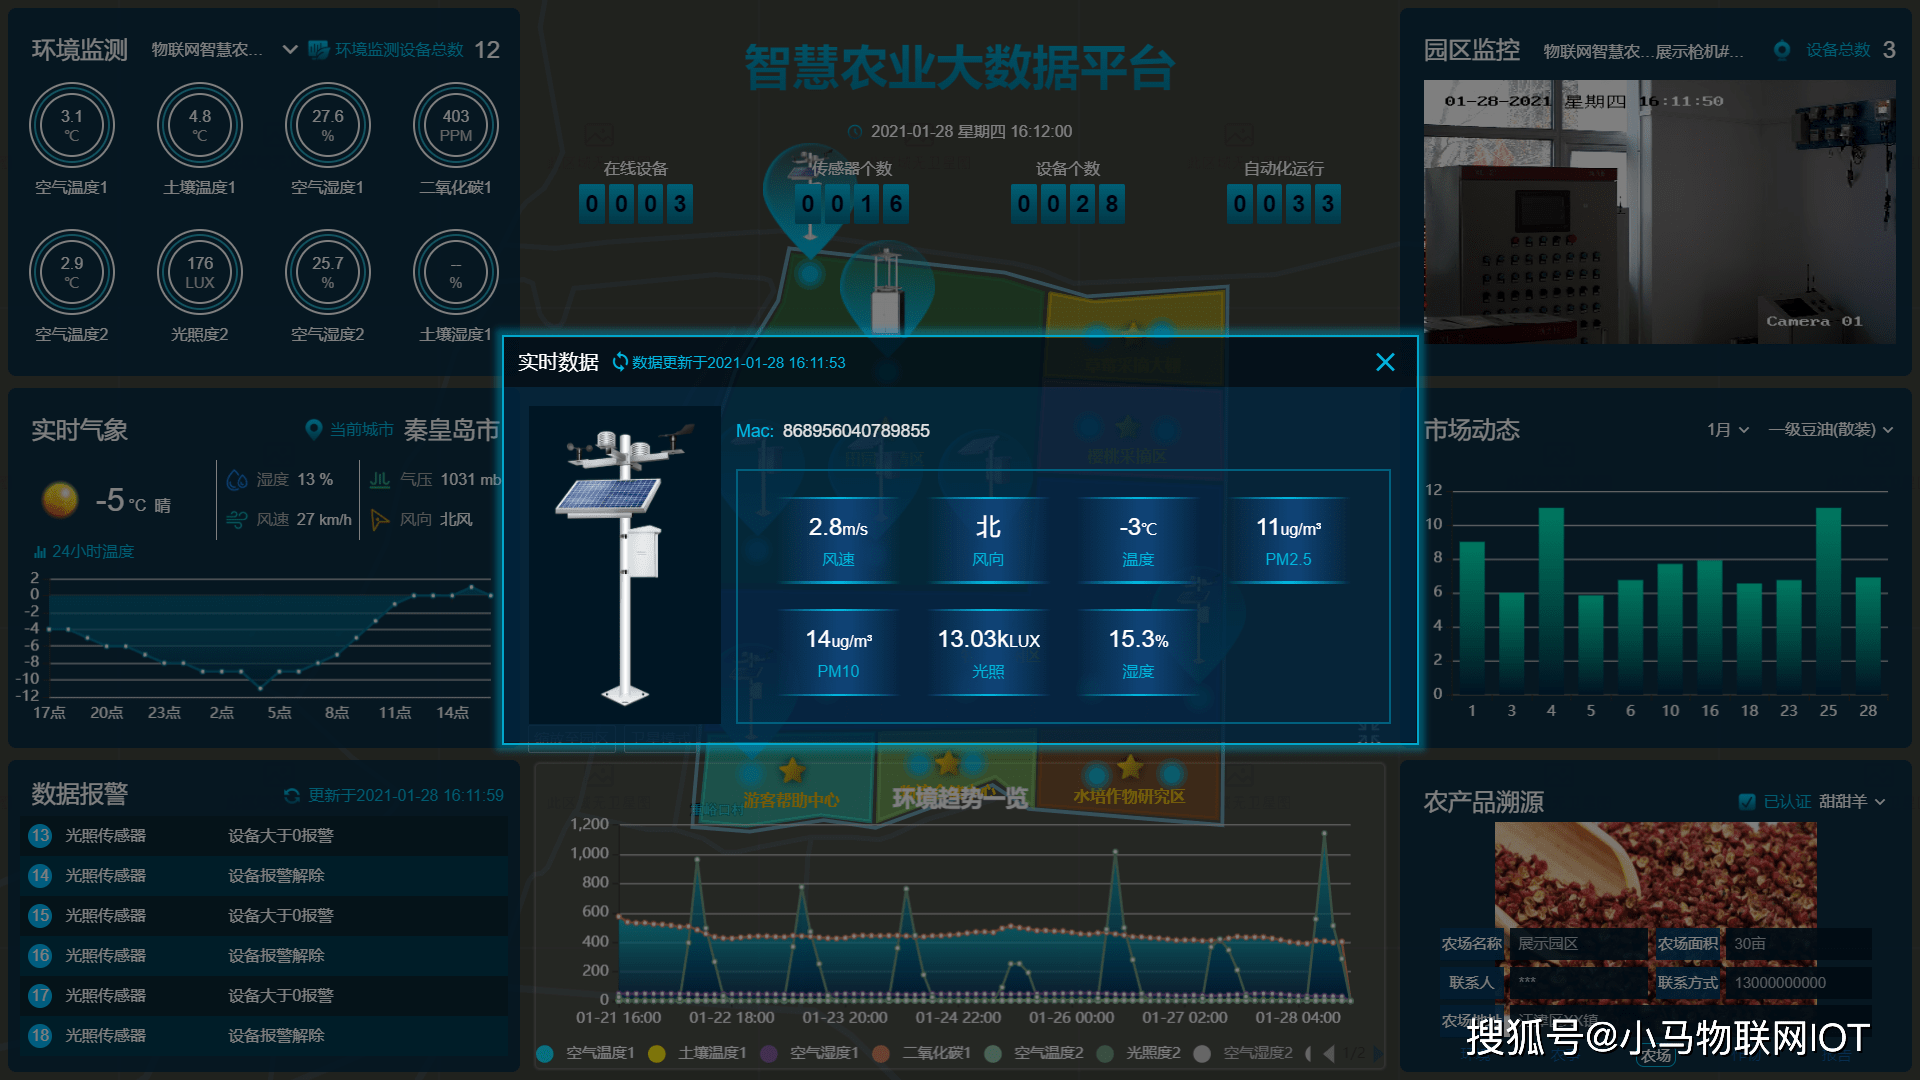This screenshot has height=1080, width=1920.
Task: Click the 风向 direction flag icon
Action: (x=380, y=519)
